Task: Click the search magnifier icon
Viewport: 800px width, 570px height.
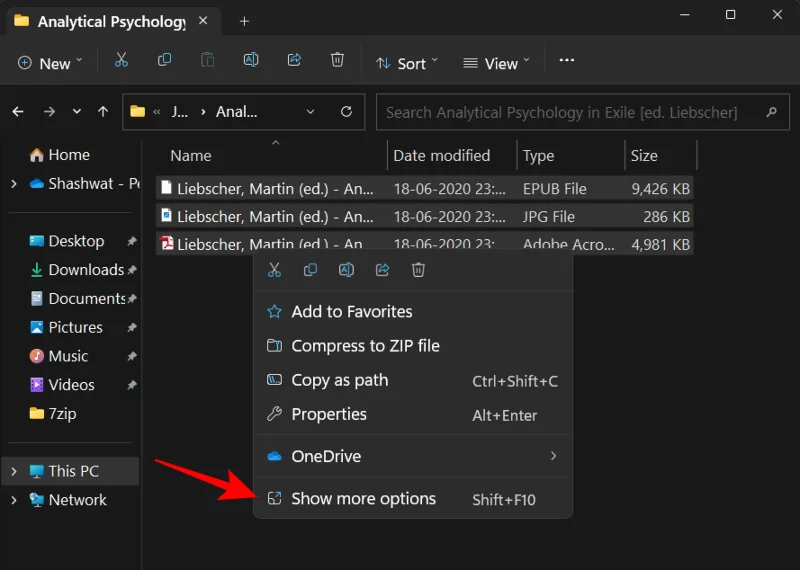Action: 771,112
